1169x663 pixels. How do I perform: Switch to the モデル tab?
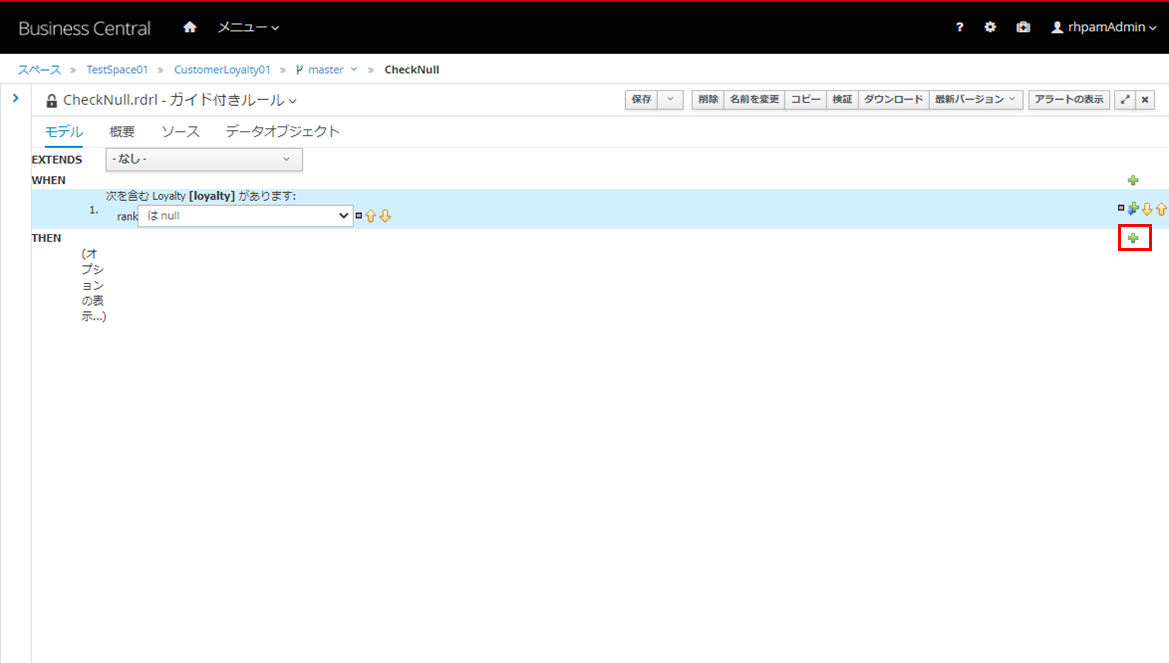[63, 131]
